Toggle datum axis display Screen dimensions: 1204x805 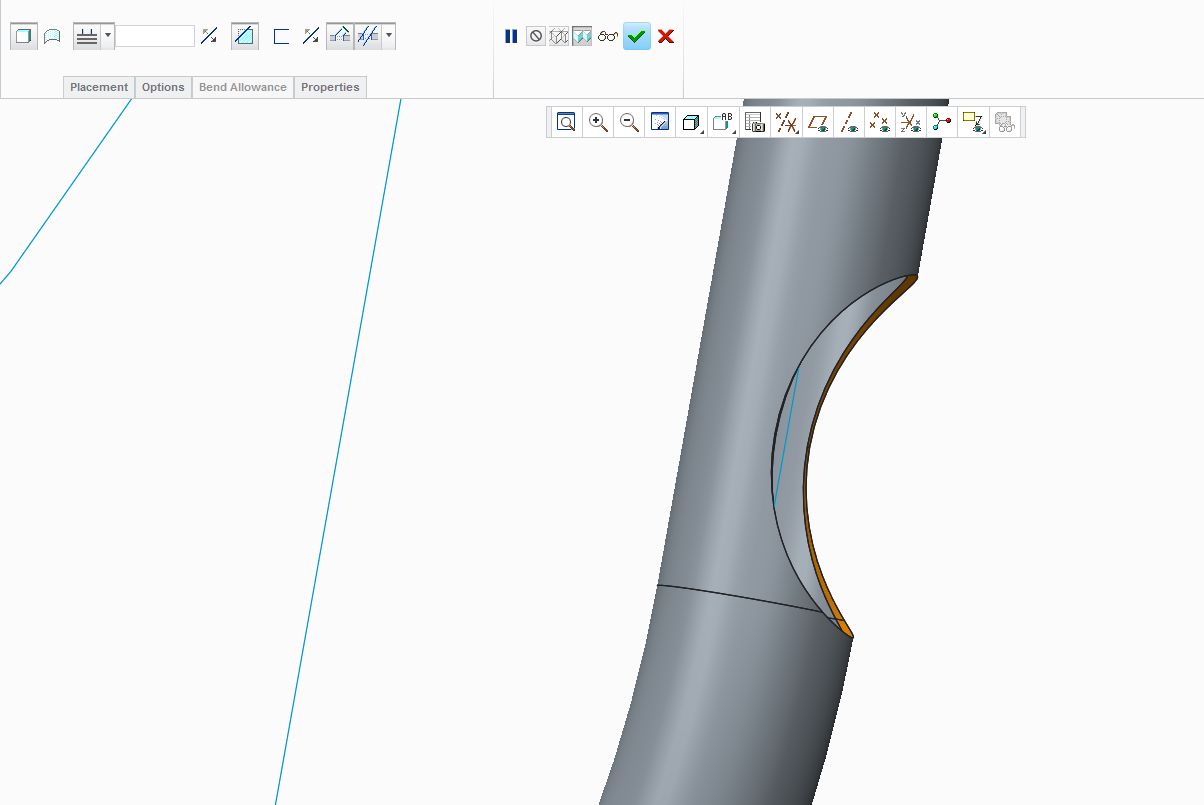pos(849,123)
